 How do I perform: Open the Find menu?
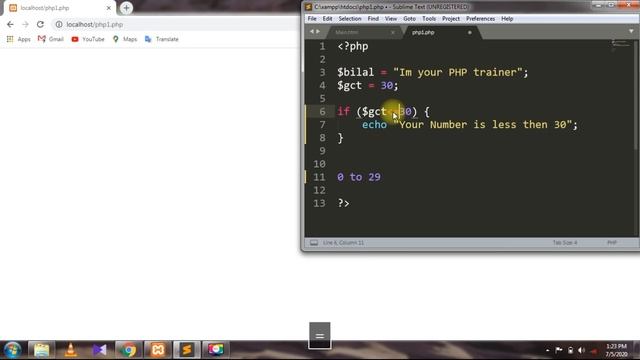coord(373,19)
